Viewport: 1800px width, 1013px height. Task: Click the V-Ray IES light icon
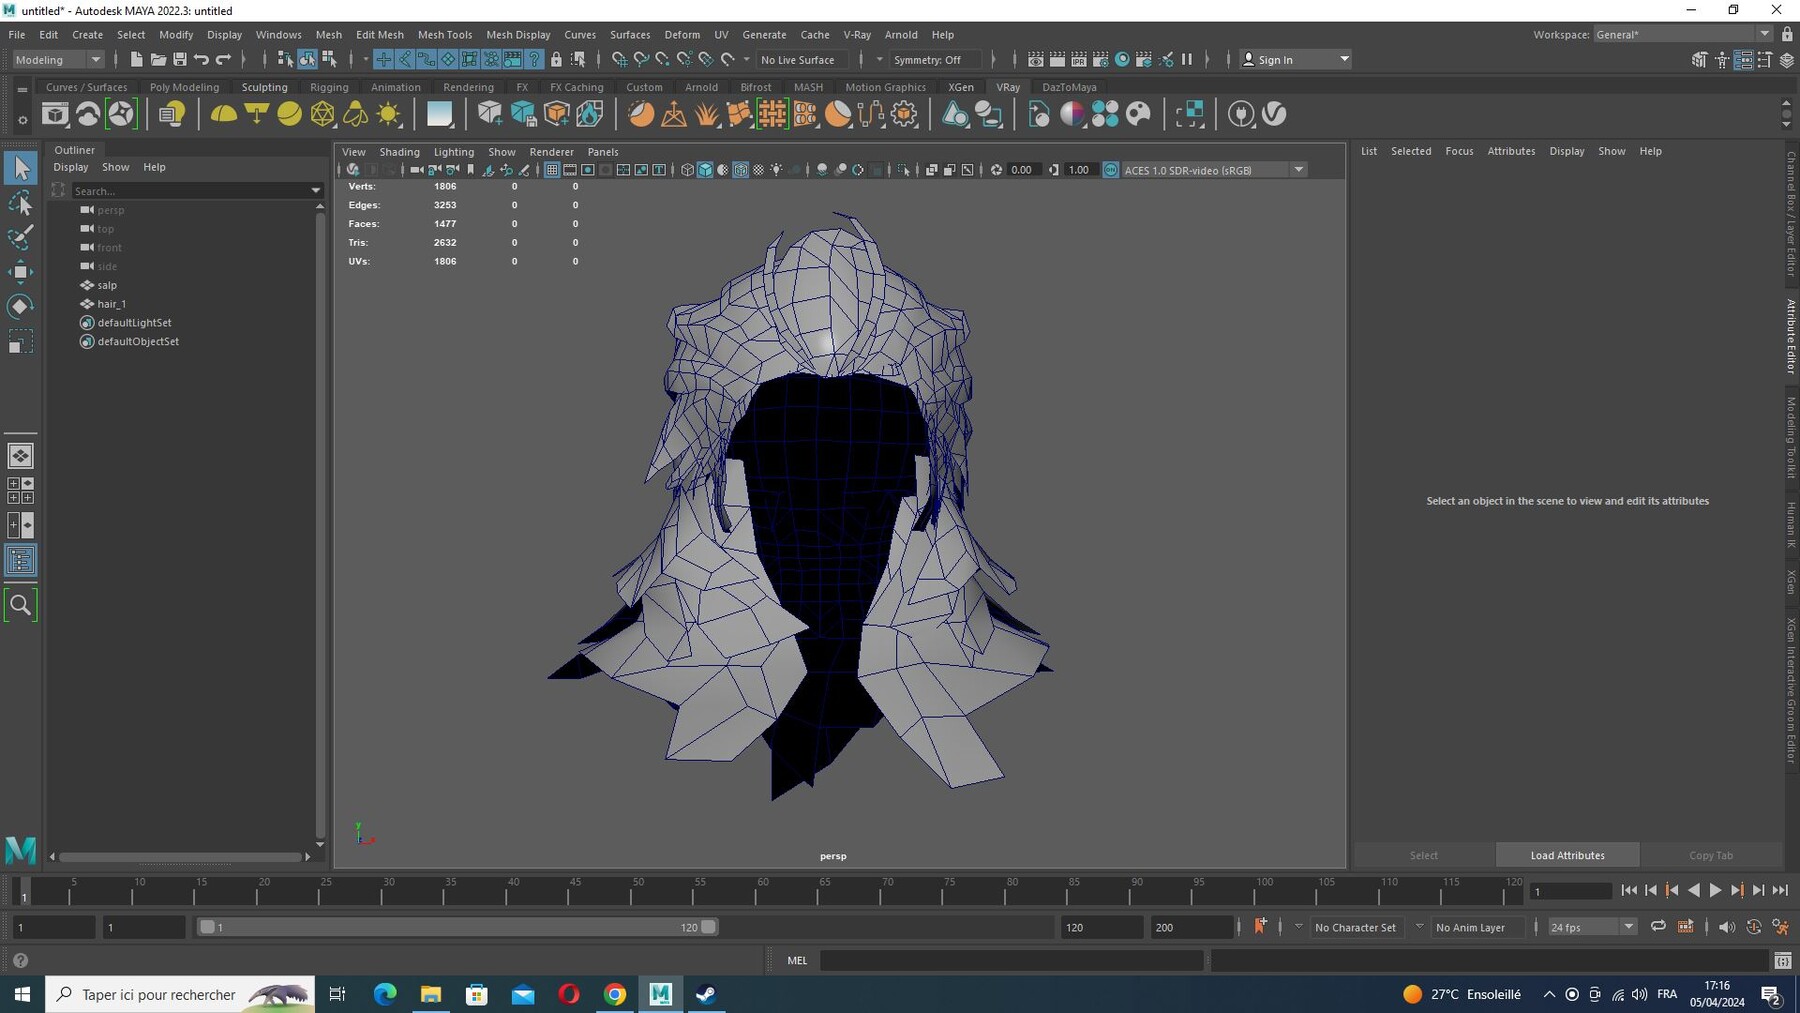pos(355,114)
